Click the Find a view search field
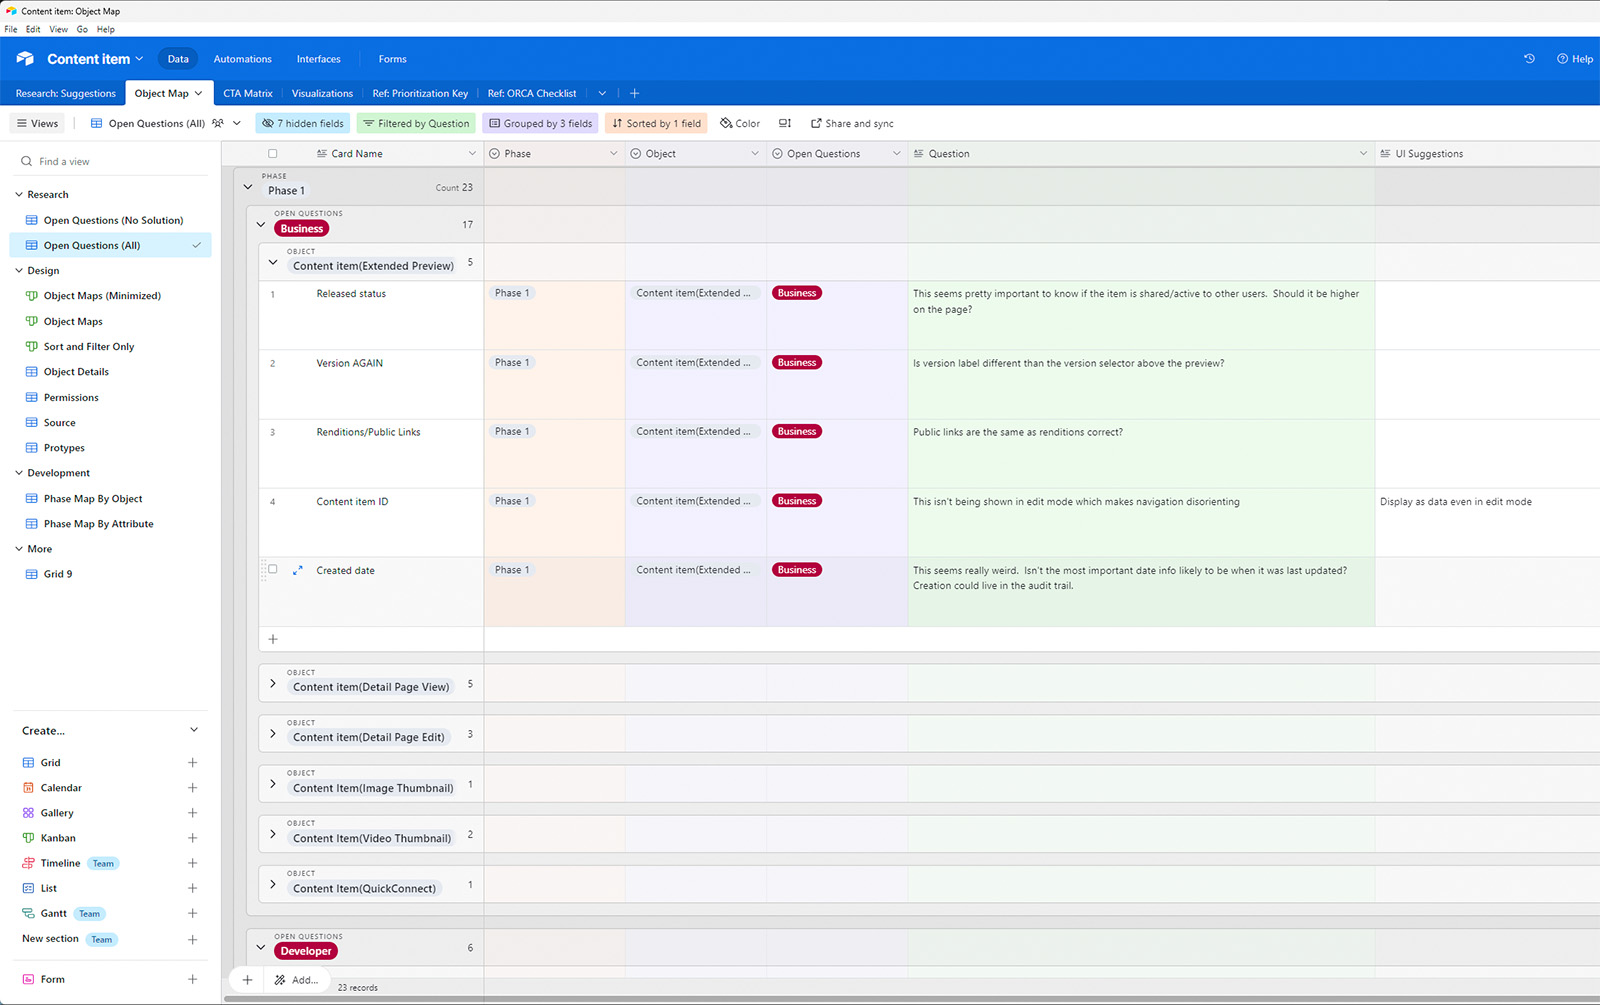The image size is (1600, 1005). click(x=110, y=161)
